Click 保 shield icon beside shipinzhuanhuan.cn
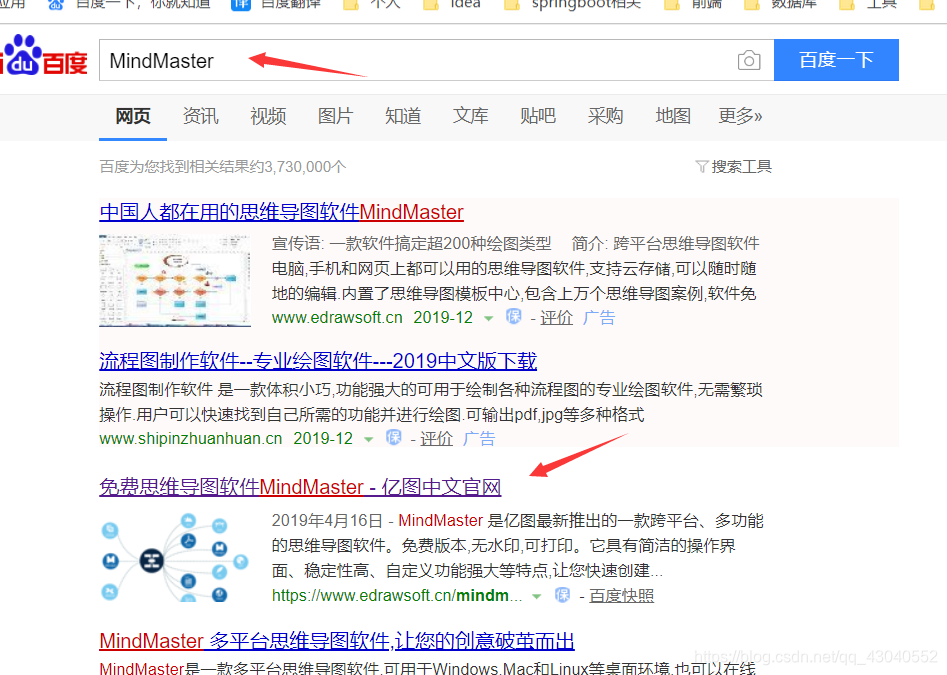This screenshot has width=947, height=675. (394, 438)
